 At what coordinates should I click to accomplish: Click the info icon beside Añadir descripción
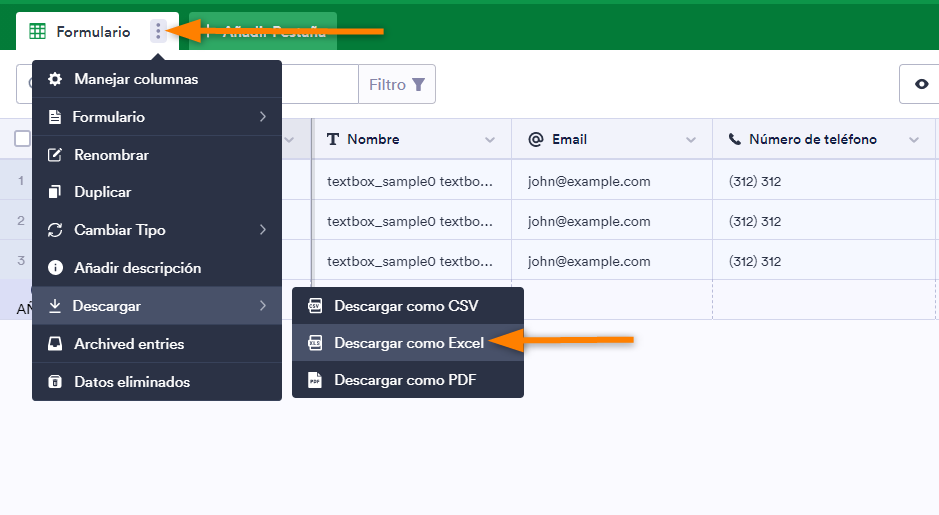[x=55, y=268]
